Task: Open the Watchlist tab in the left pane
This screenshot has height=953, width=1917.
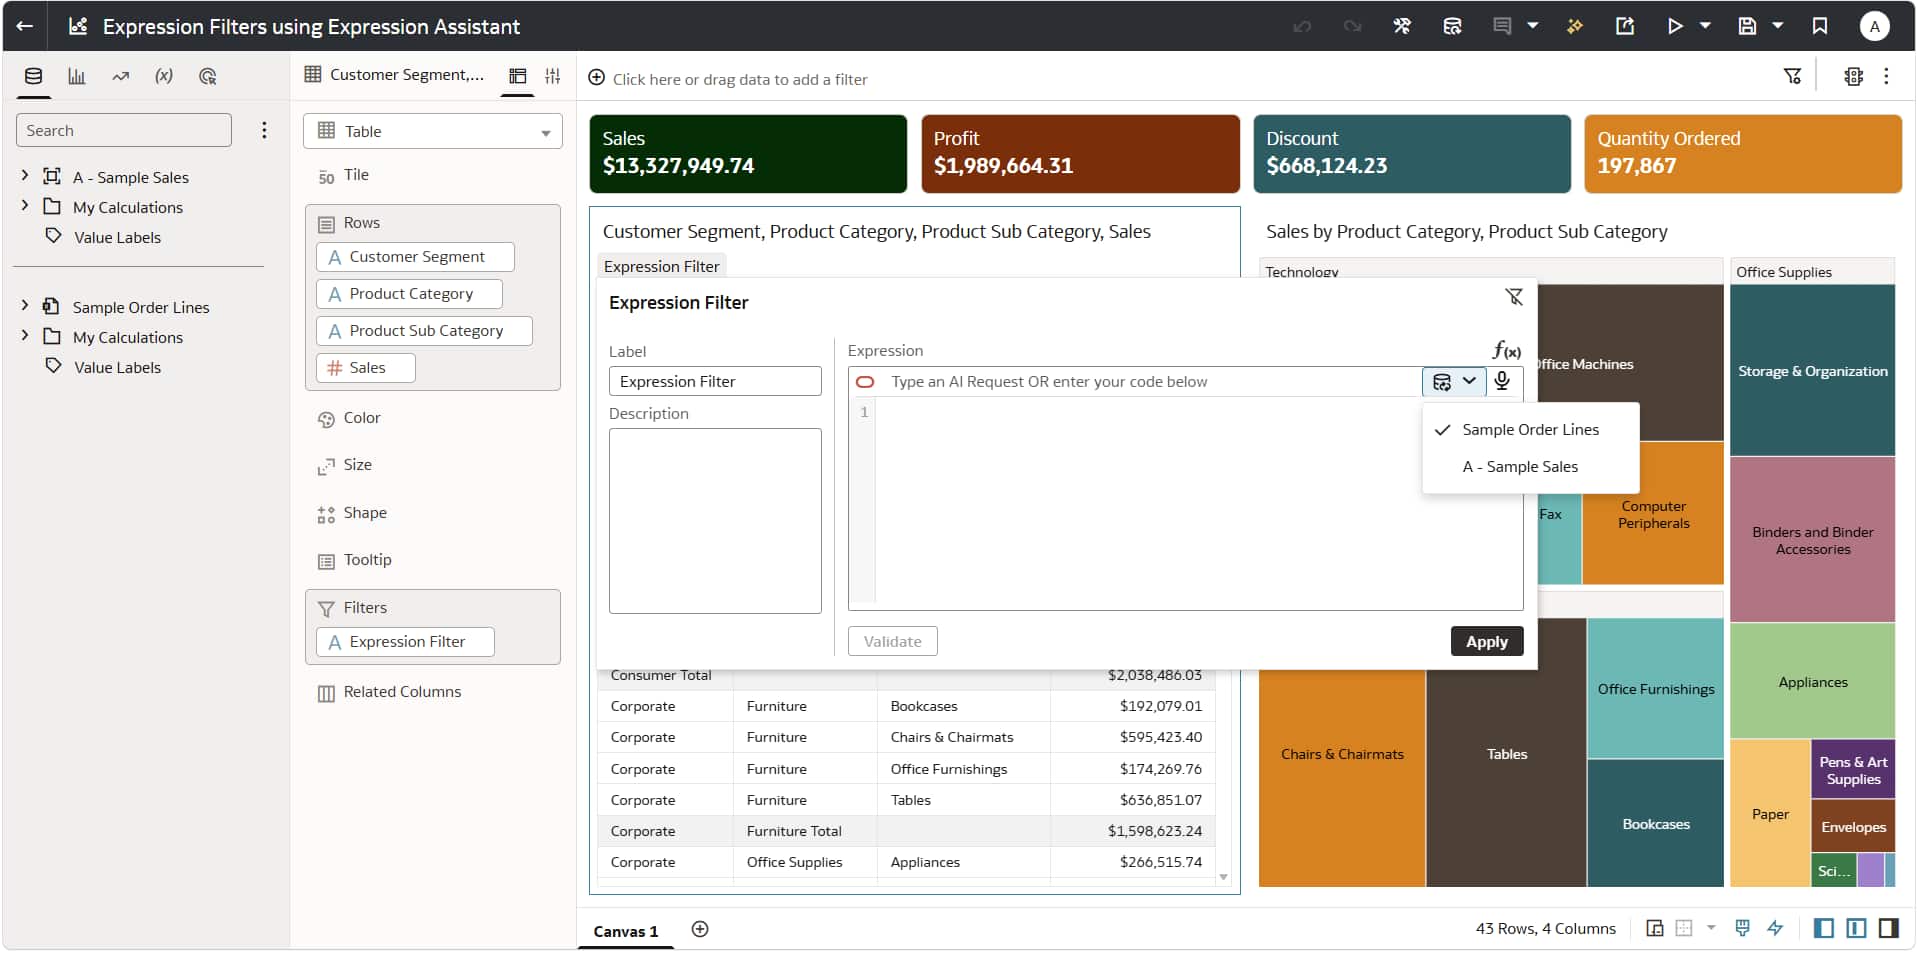Action: pyautogui.click(x=208, y=76)
